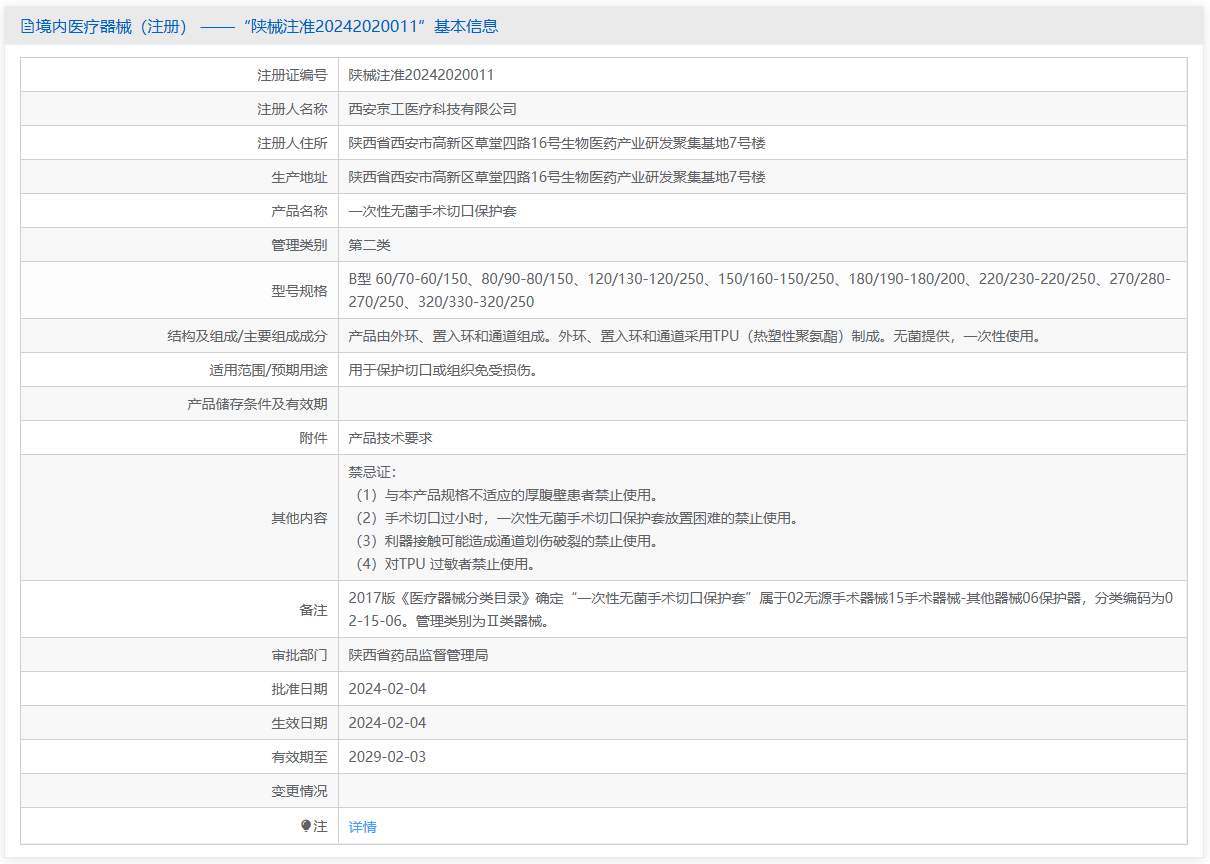
Task: Click the 产品储存条件及有效期 label
Action: [257, 404]
